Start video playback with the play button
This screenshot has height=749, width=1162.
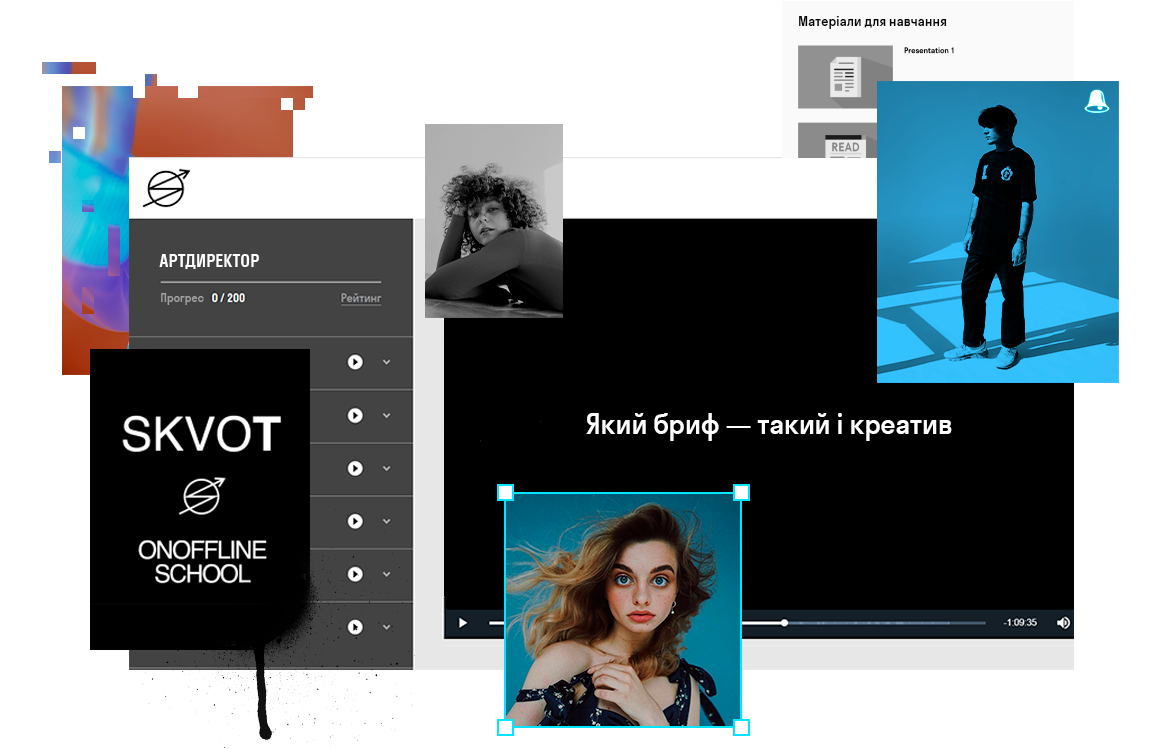pyautogui.click(x=463, y=623)
